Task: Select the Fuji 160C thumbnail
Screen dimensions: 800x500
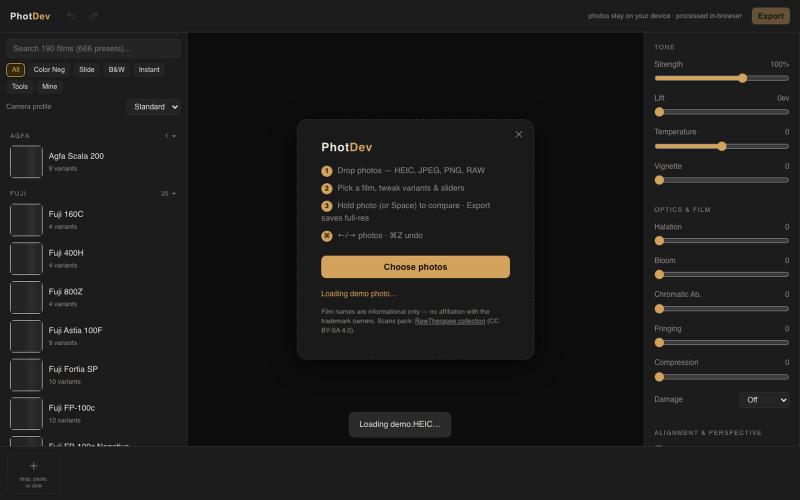Action: coord(26,219)
